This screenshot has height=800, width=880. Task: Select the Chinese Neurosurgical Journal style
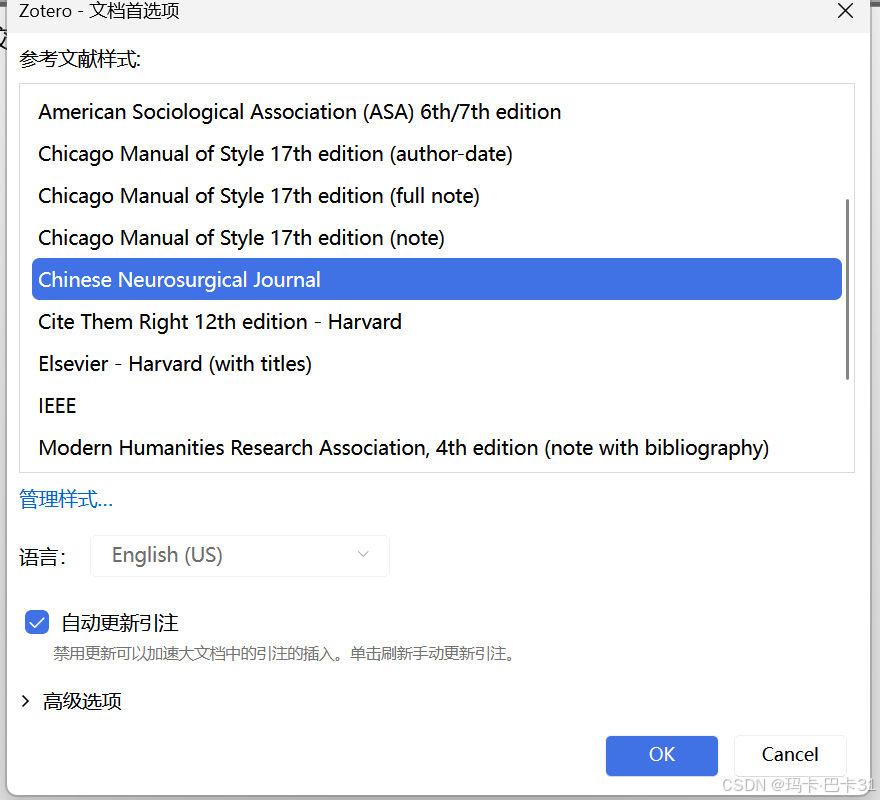(x=437, y=279)
